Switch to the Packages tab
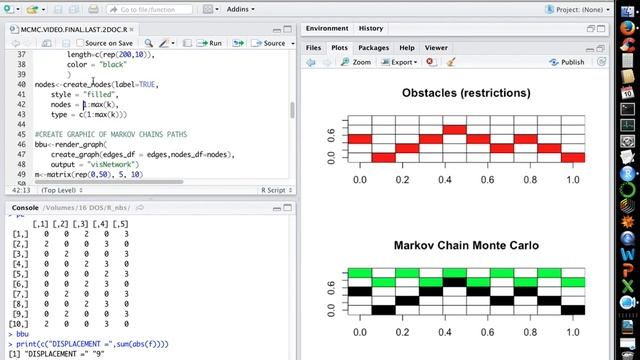The width and height of the screenshot is (640, 360). (373, 48)
